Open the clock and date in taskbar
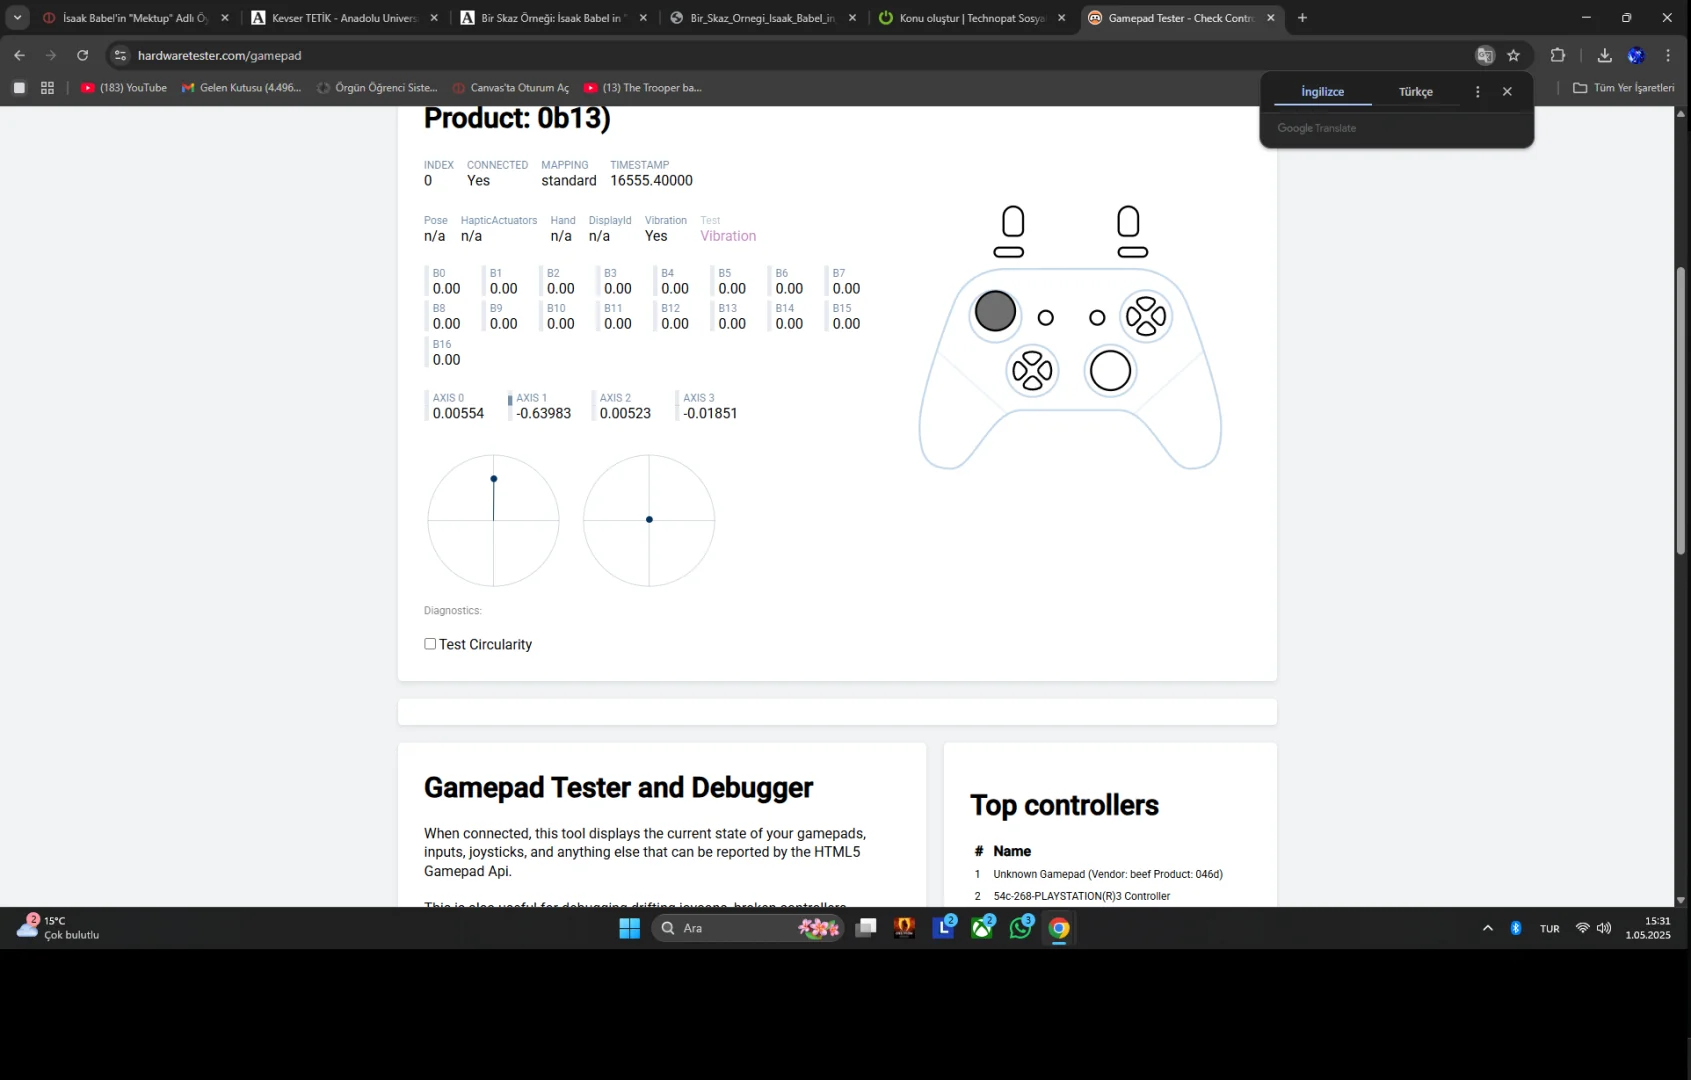The image size is (1691, 1080). click(x=1648, y=928)
